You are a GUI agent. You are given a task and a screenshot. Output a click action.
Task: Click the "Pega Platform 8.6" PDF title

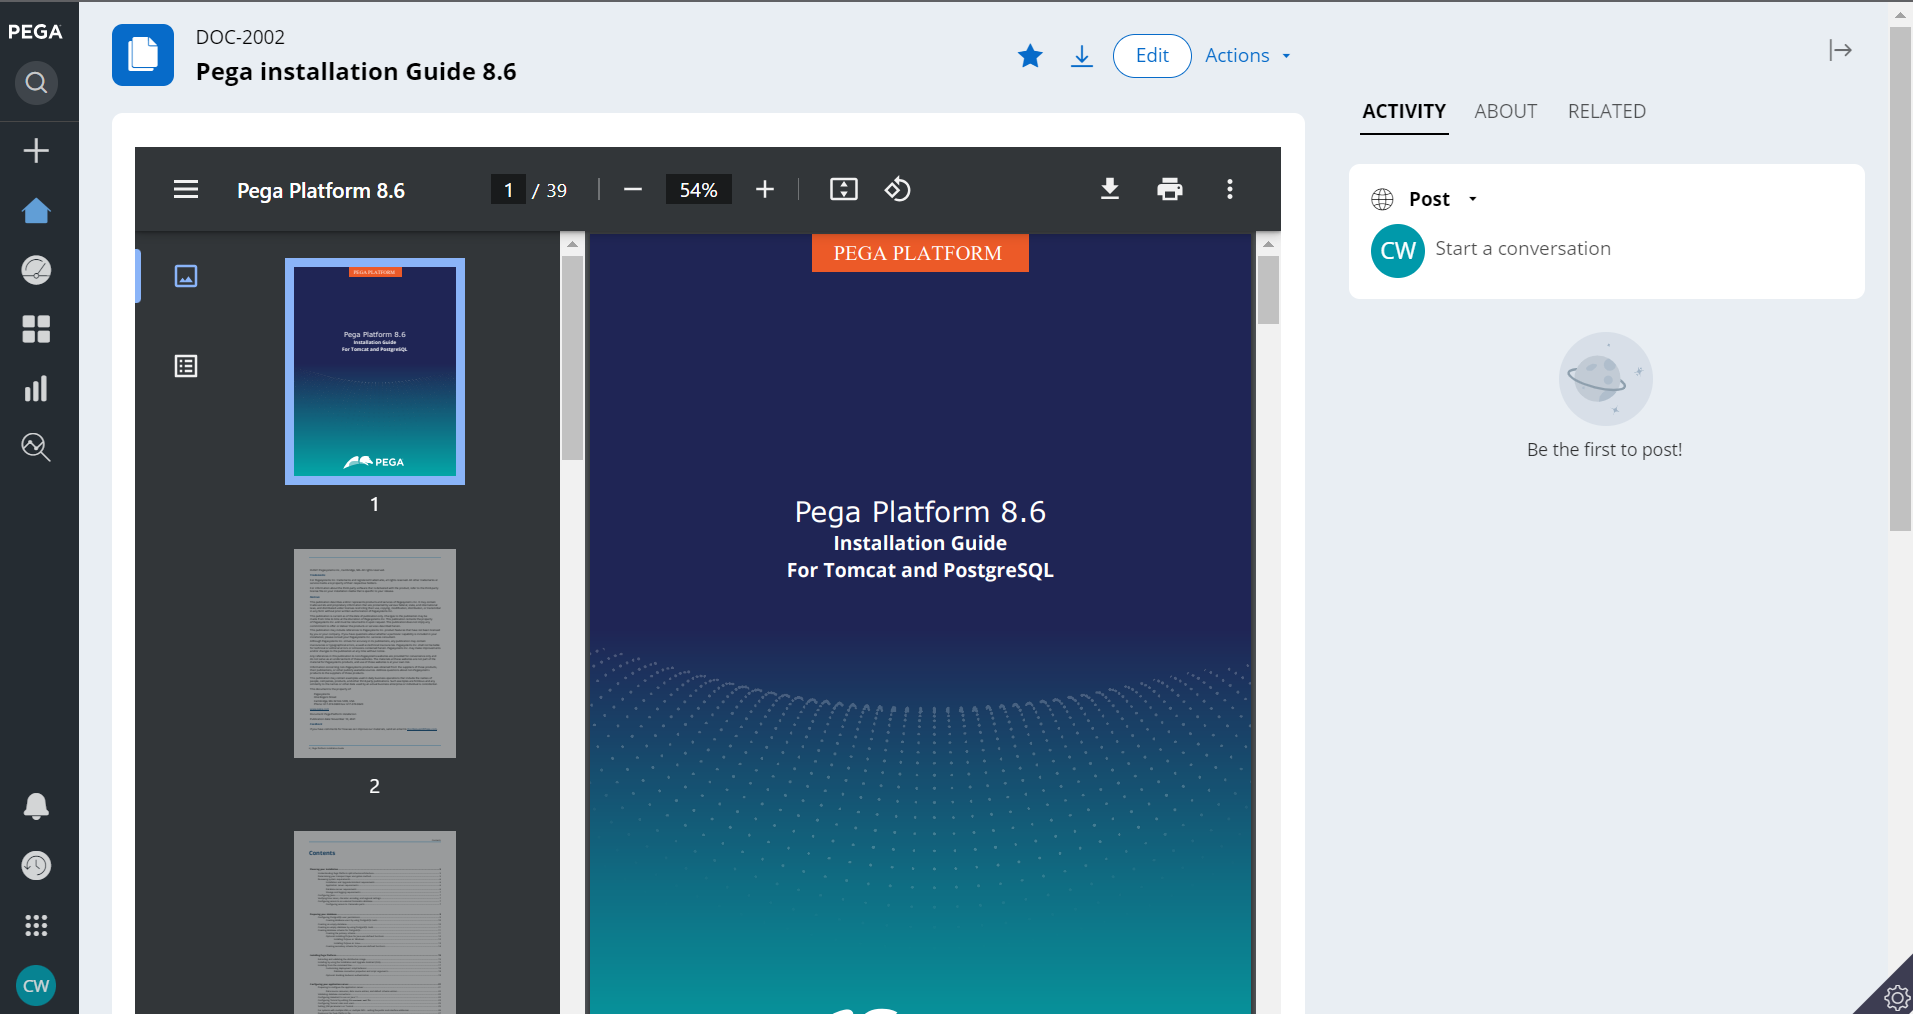321,190
